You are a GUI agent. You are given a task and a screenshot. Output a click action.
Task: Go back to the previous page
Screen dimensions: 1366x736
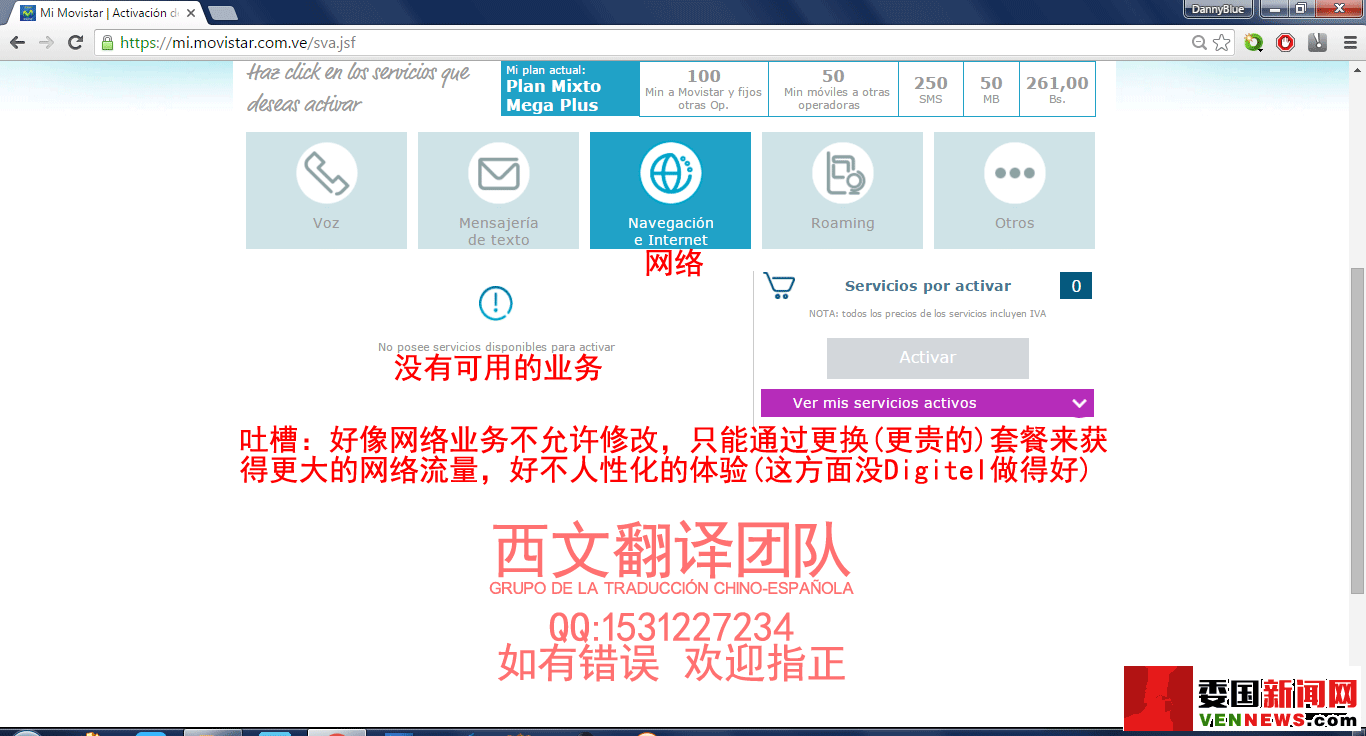point(17,43)
